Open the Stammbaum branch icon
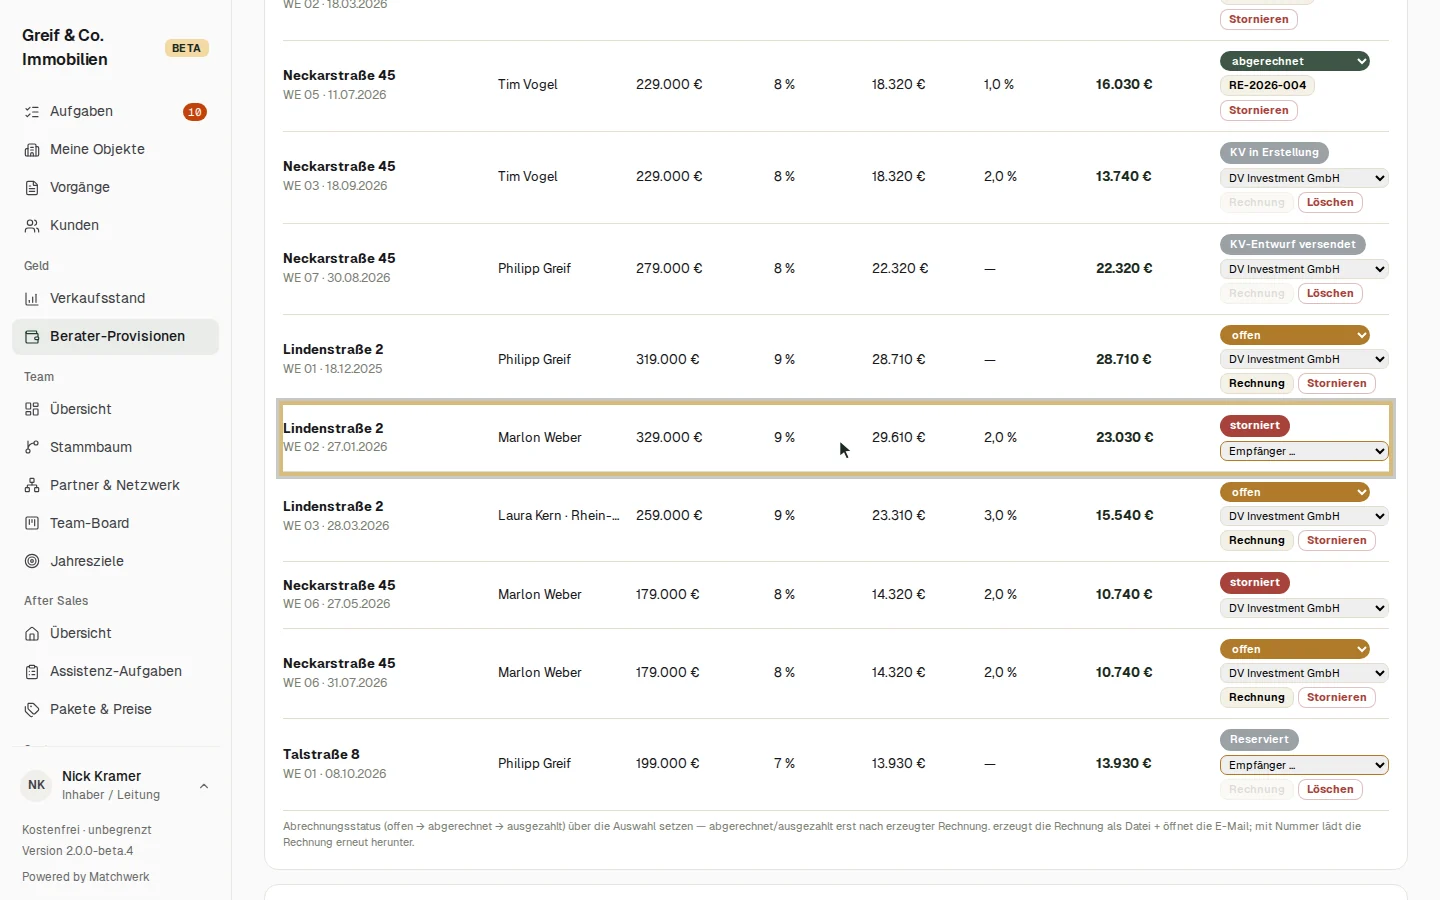Image resolution: width=1440 pixels, height=900 pixels. 32,448
